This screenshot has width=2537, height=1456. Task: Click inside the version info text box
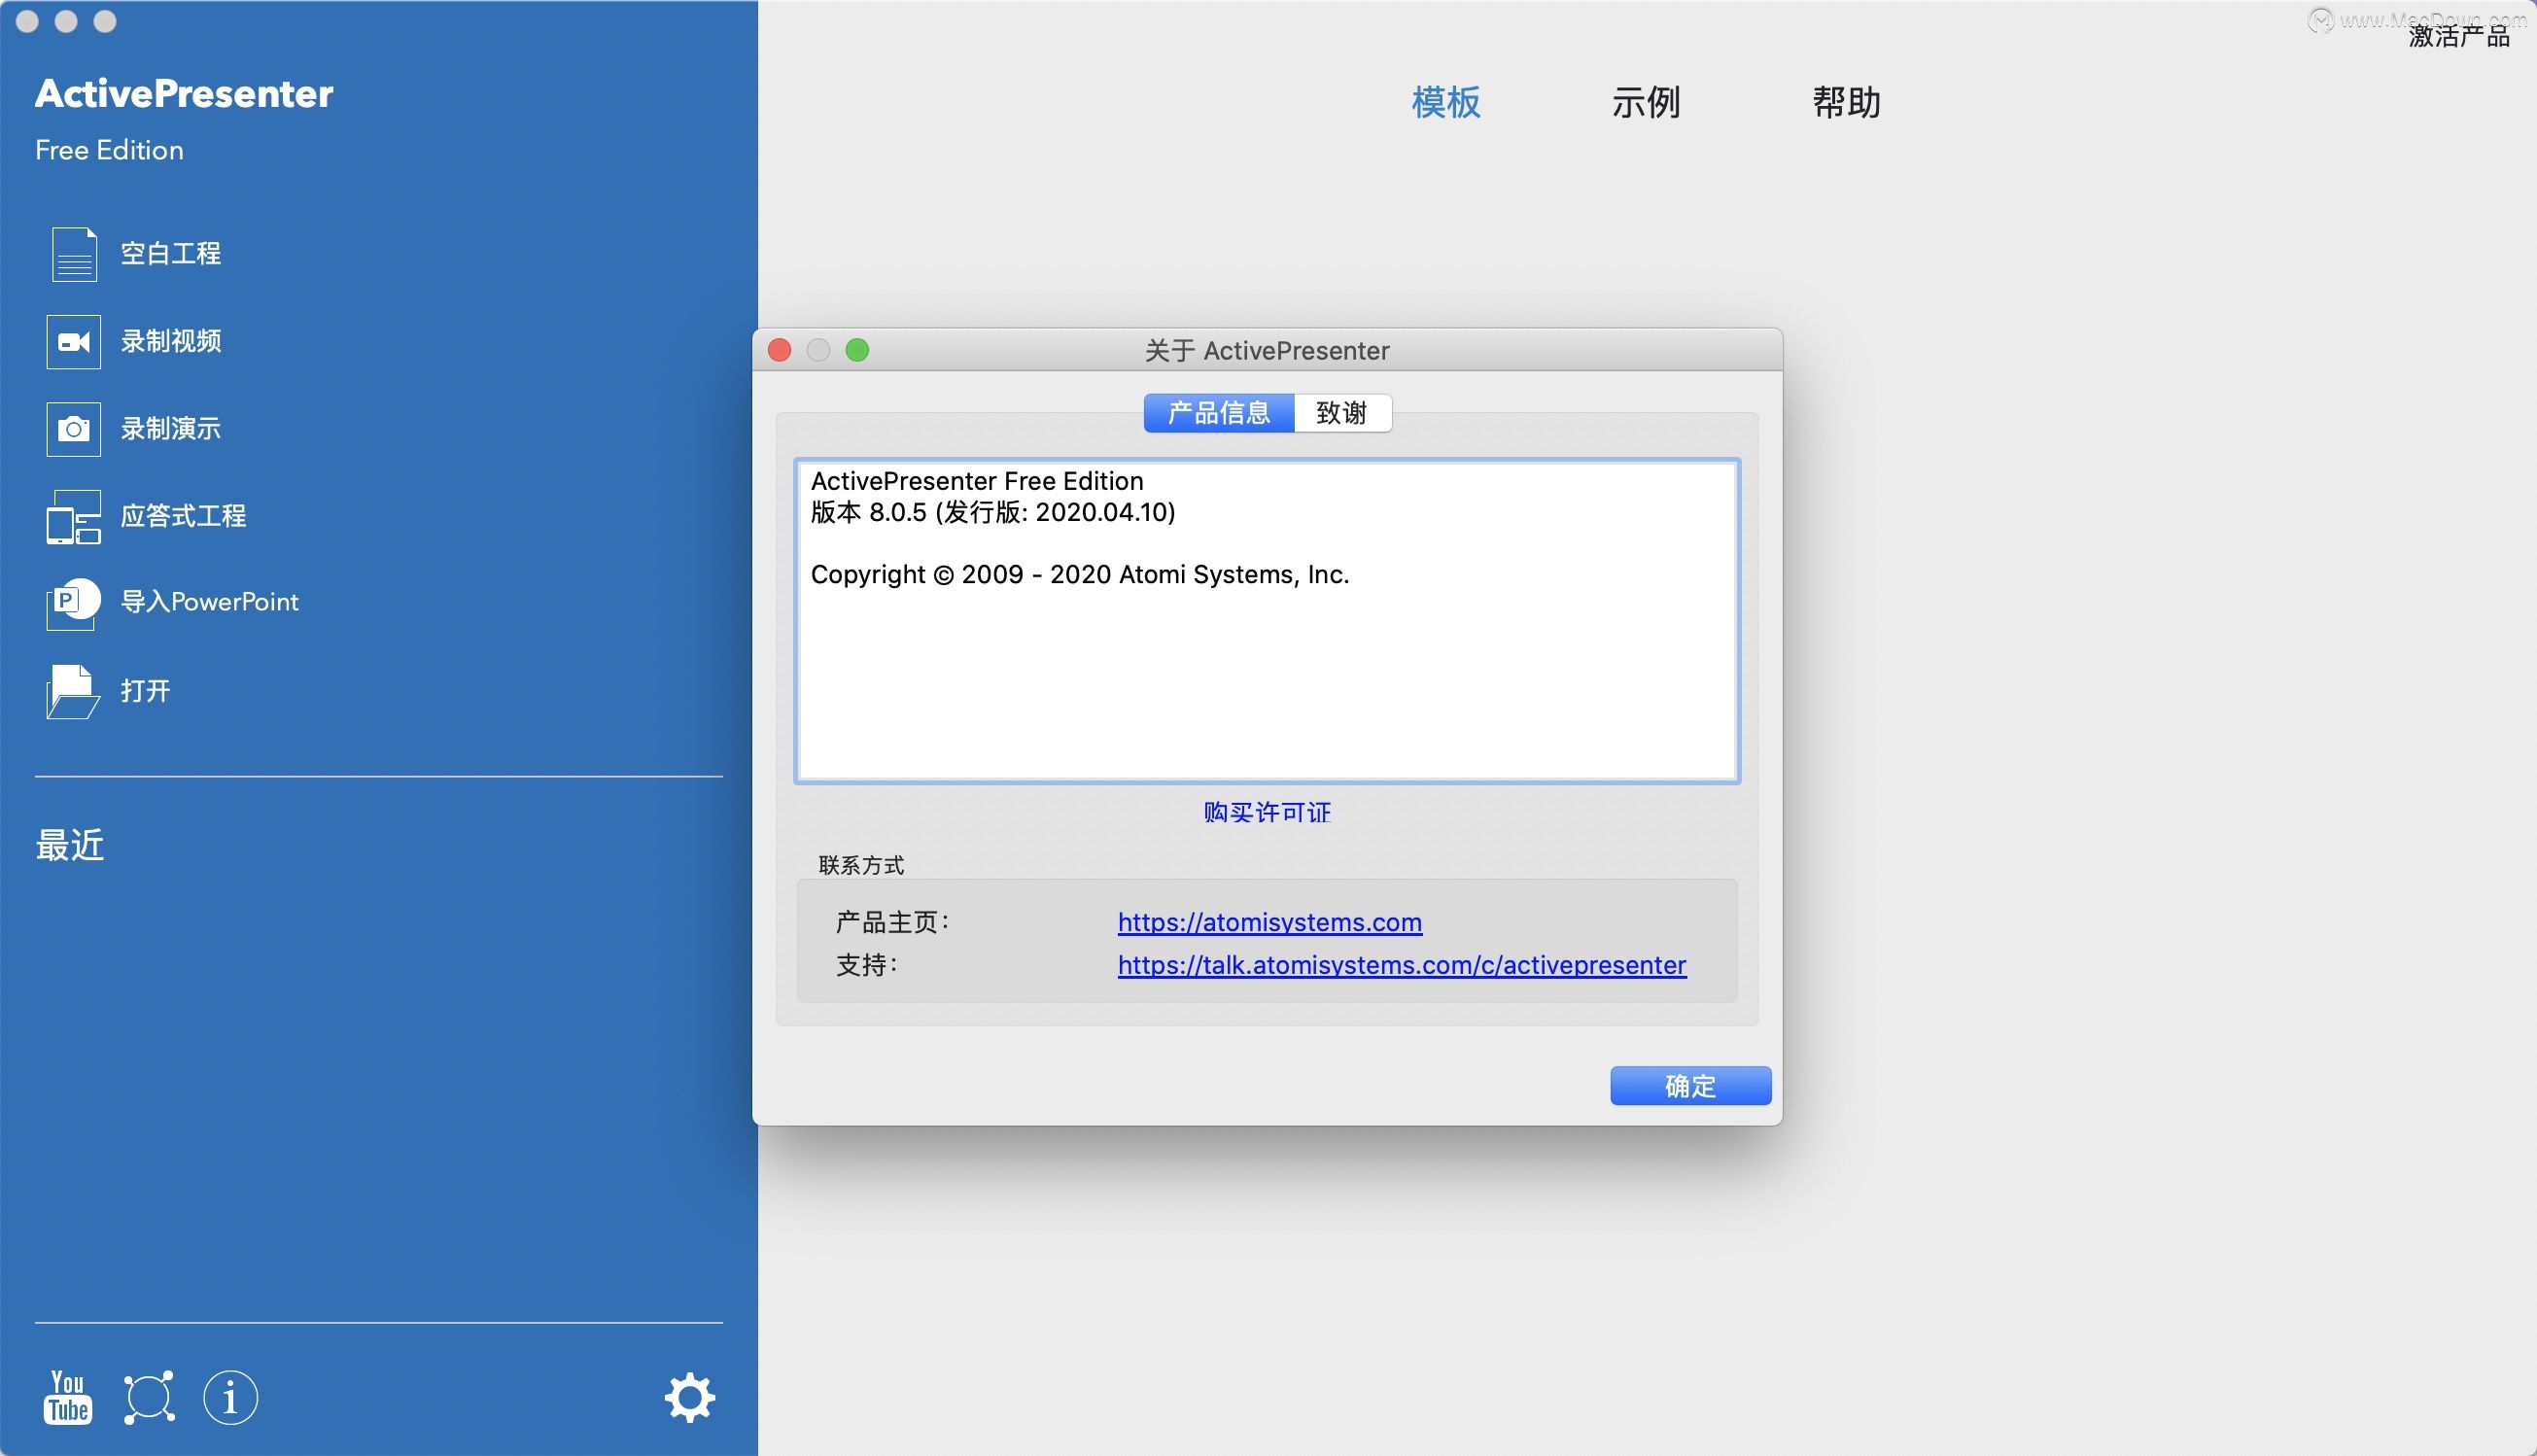pyautogui.click(x=1267, y=621)
